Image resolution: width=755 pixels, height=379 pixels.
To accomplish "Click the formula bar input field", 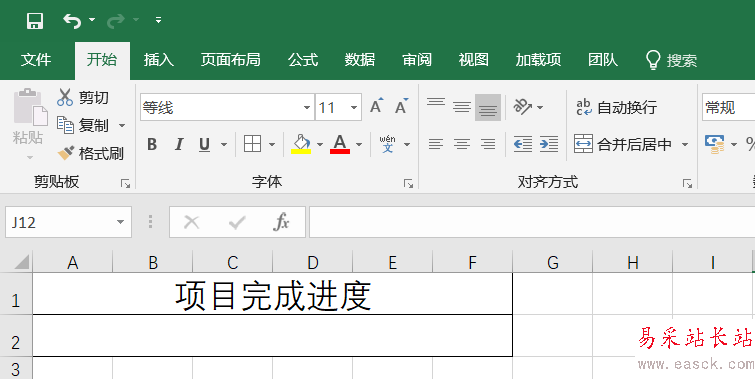I will click(532, 222).
